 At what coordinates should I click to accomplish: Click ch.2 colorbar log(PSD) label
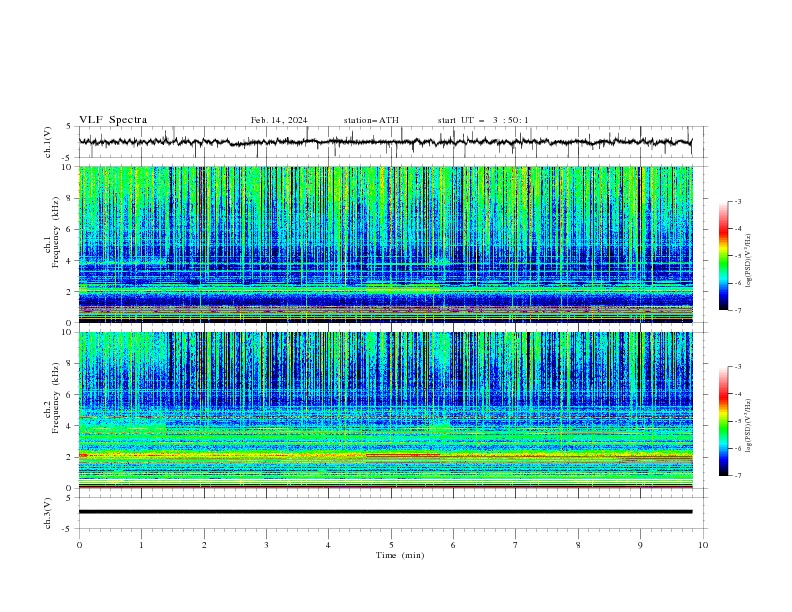748,426
